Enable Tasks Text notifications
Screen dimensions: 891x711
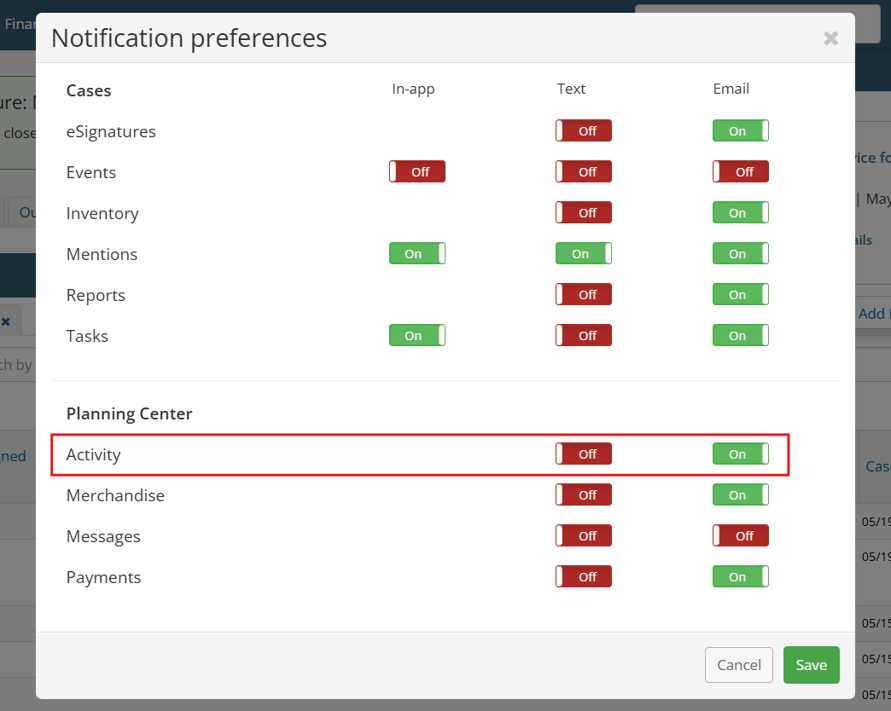[x=583, y=335]
